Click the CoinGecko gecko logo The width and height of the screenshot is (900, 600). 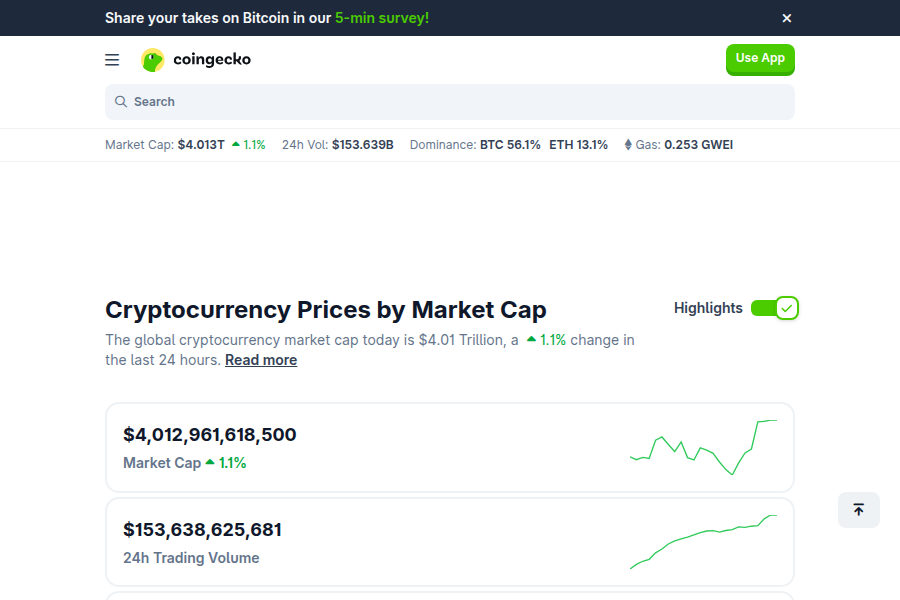pyautogui.click(x=152, y=59)
